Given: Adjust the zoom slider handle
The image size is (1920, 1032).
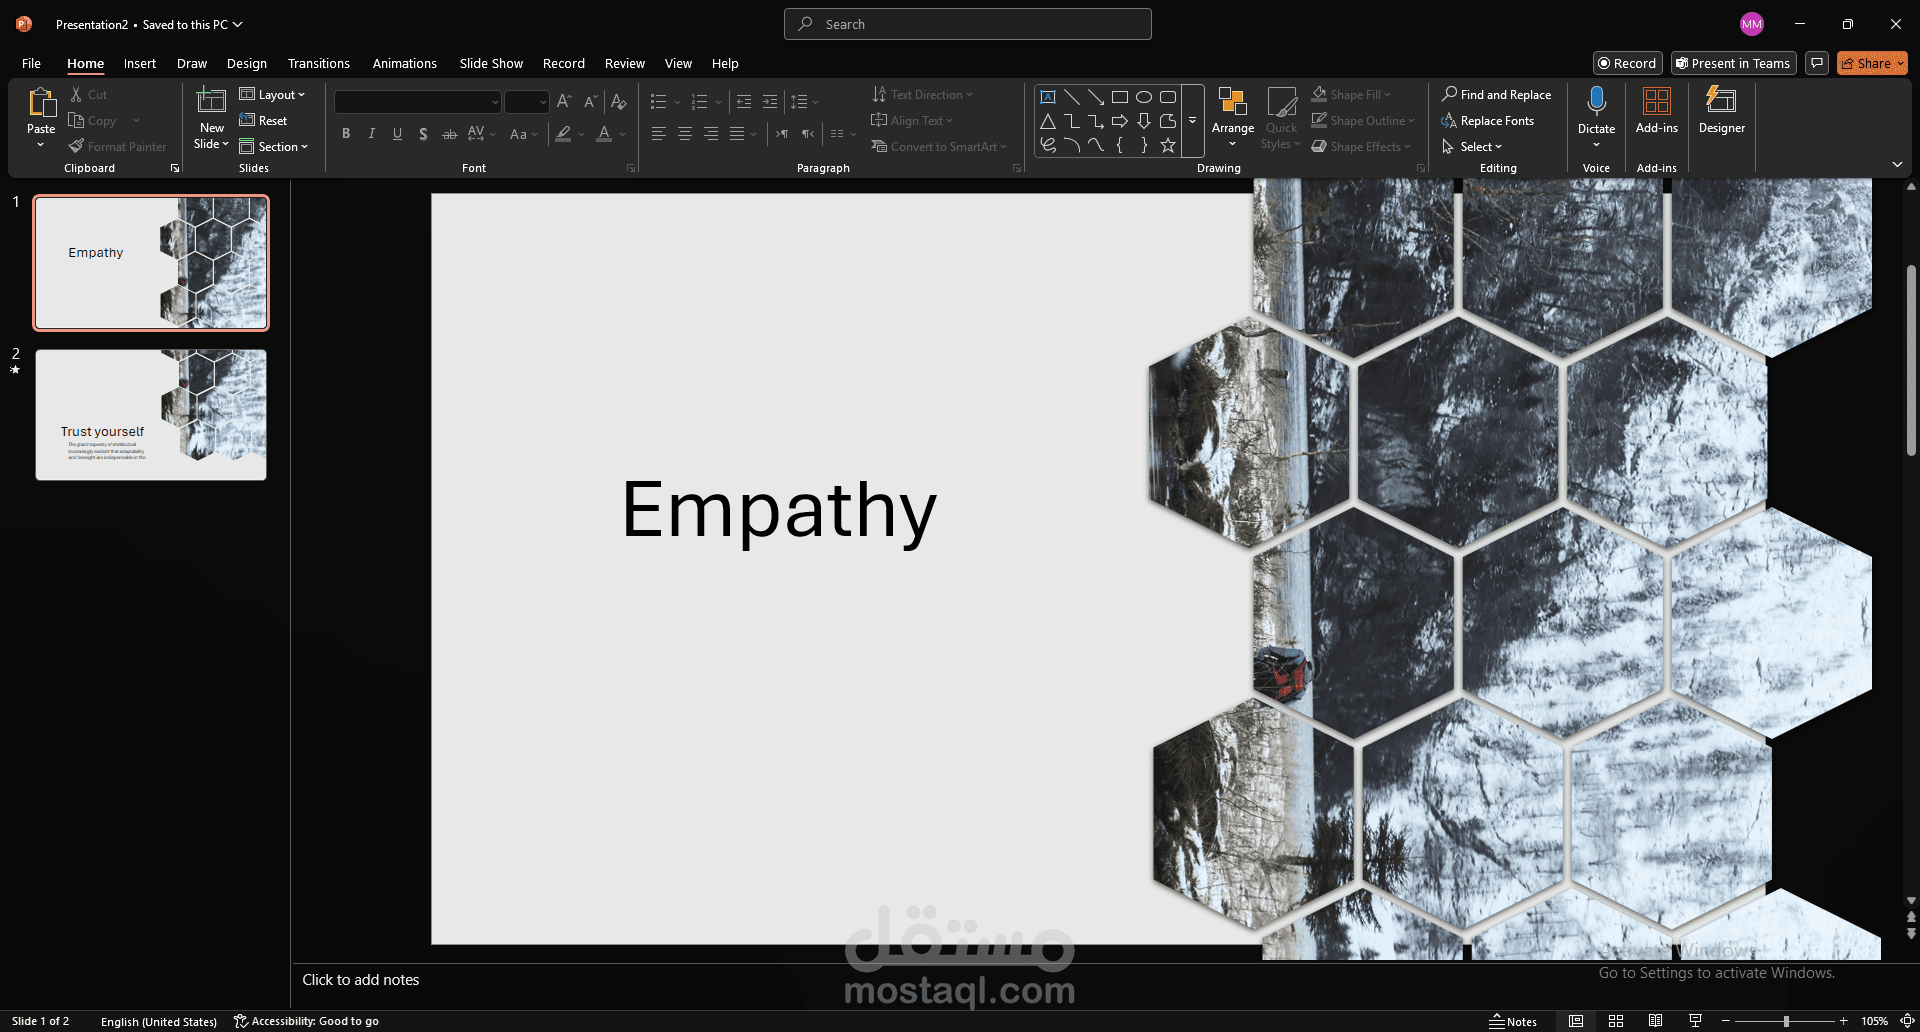Looking at the screenshot, I should click(1786, 1021).
